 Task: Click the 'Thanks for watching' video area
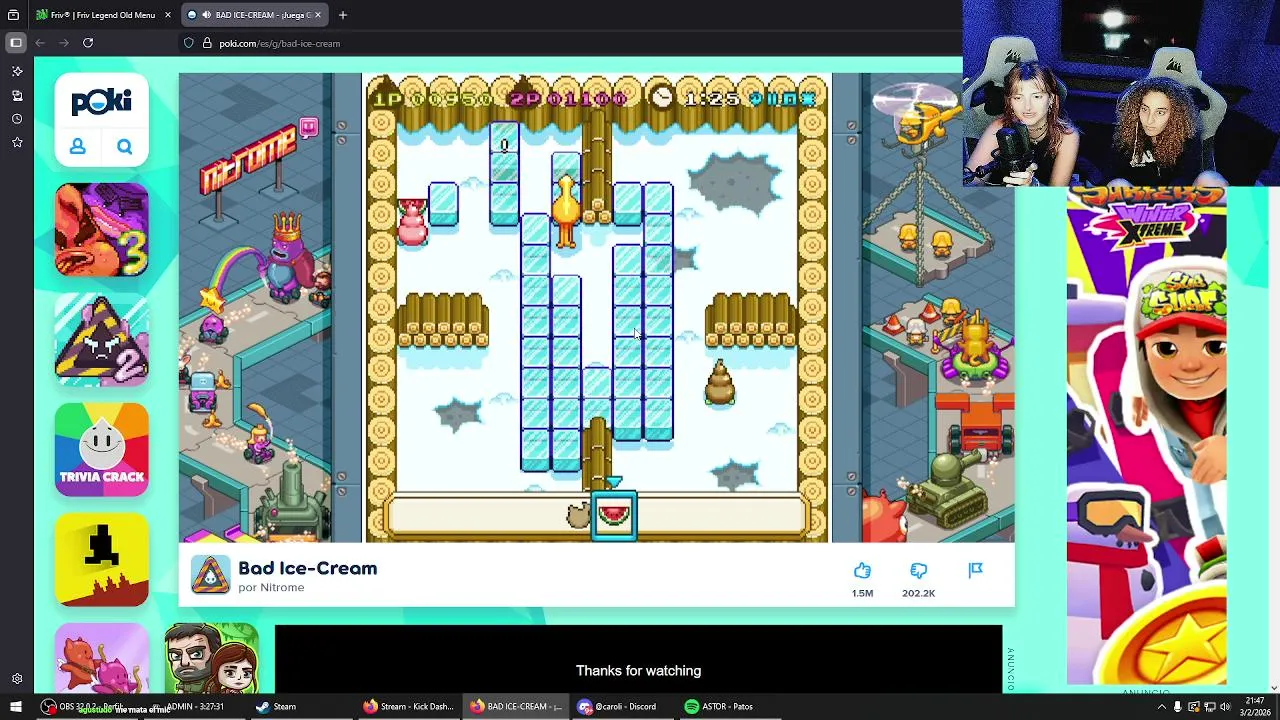638,659
